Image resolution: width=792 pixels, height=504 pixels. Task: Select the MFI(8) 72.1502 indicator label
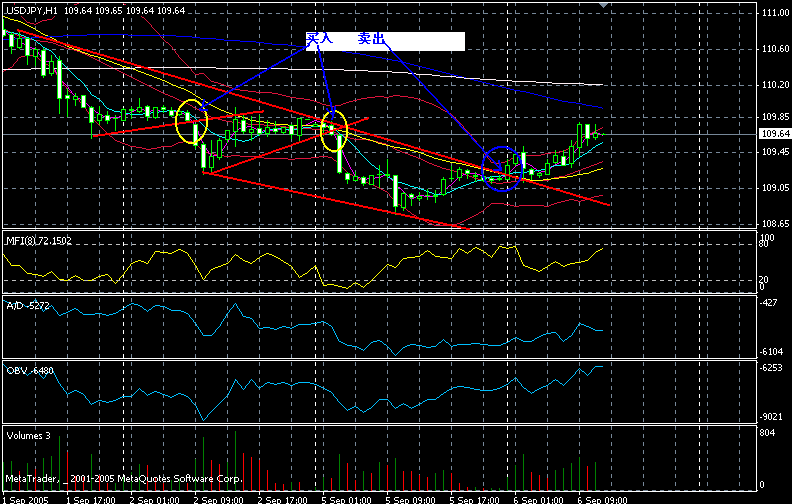point(38,241)
